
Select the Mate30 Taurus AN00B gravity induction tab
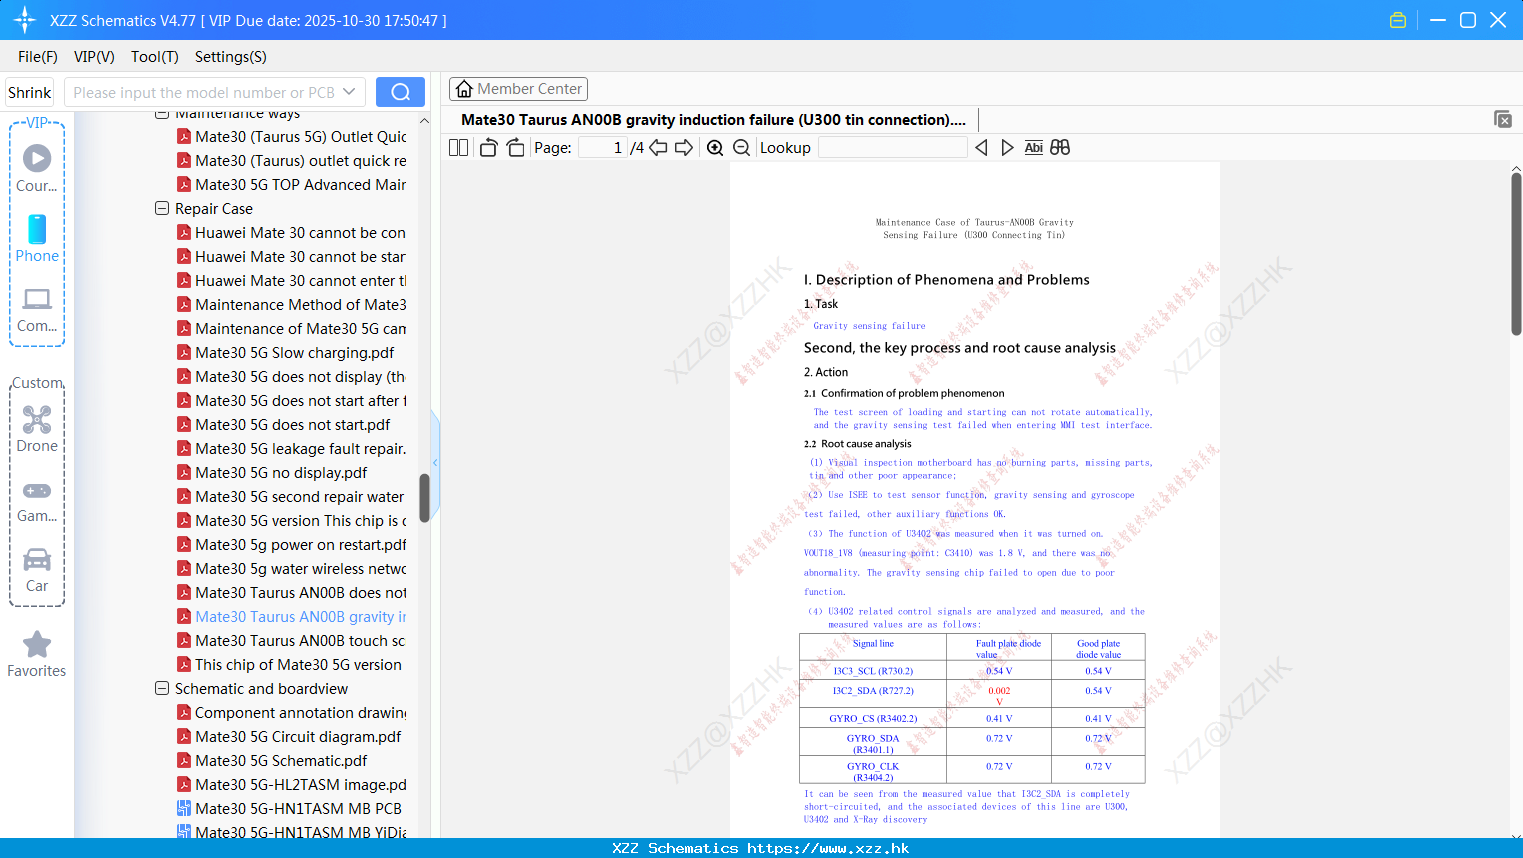tap(713, 120)
